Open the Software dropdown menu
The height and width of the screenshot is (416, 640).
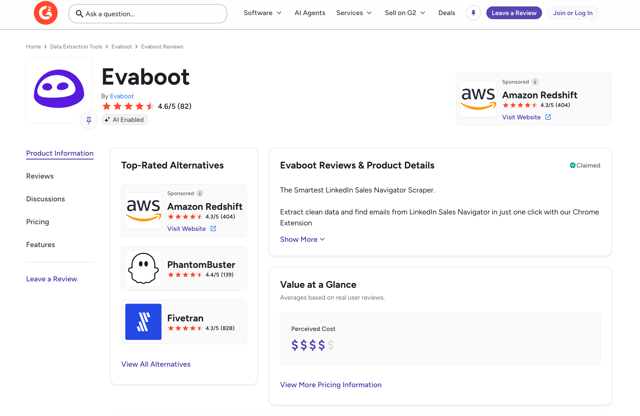point(262,13)
